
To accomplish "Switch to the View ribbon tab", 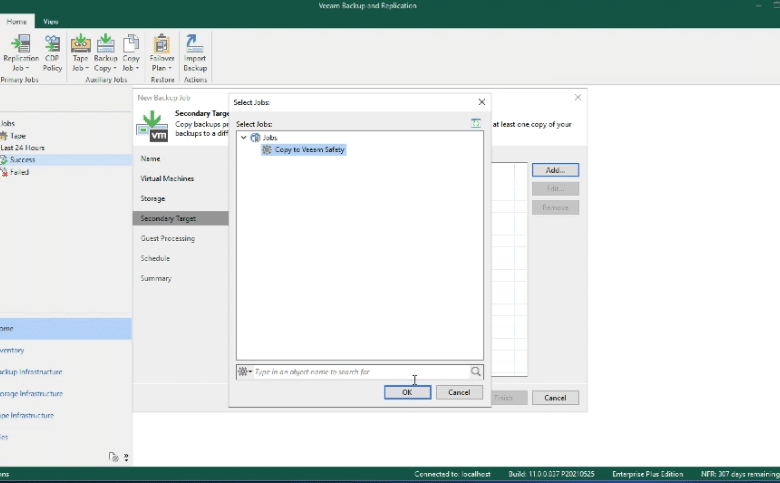I will click(50, 21).
